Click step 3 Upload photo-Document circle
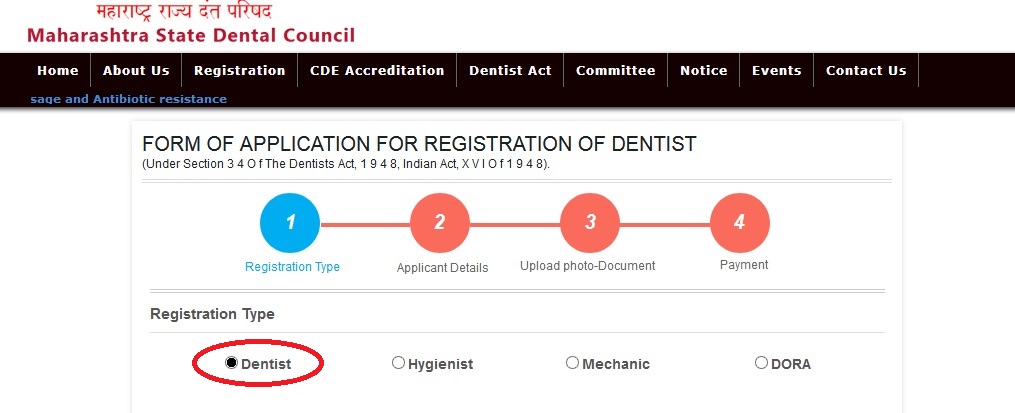The width and height of the screenshot is (1015, 413). [590, 223]
